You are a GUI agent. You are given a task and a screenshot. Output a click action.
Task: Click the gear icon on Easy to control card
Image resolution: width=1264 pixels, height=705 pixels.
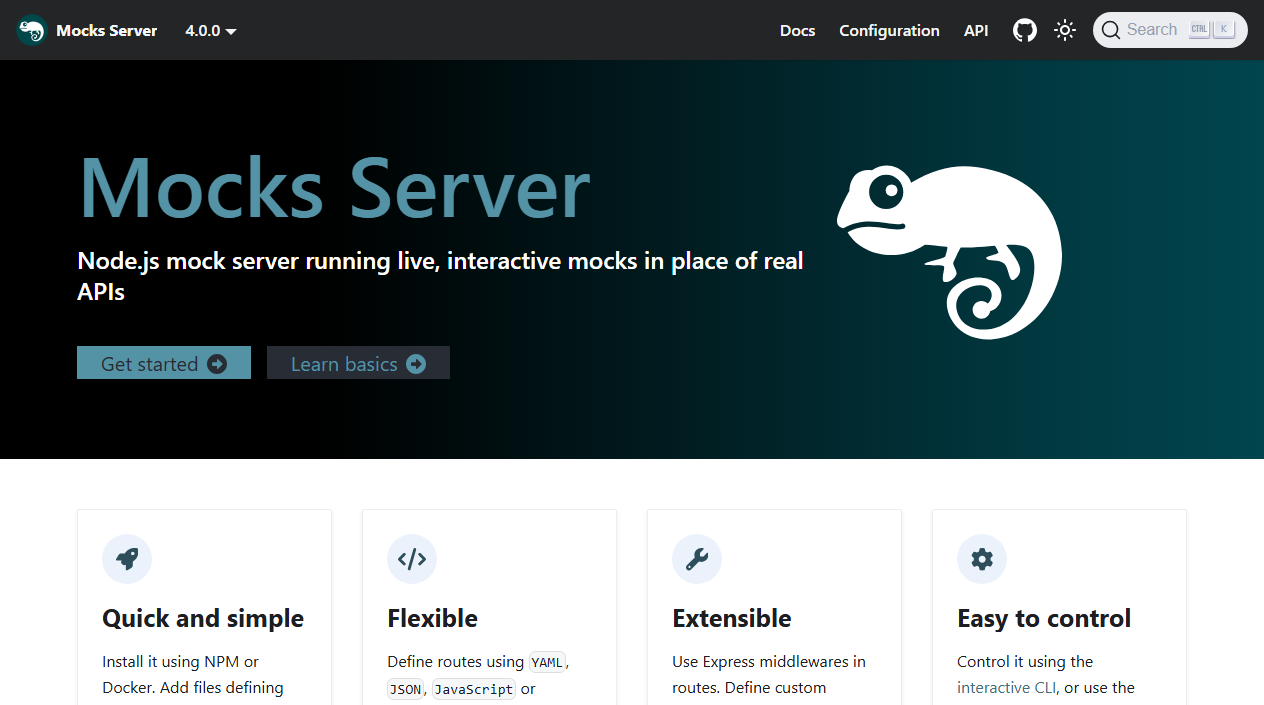pyautogui.click(x=981, y=559)
